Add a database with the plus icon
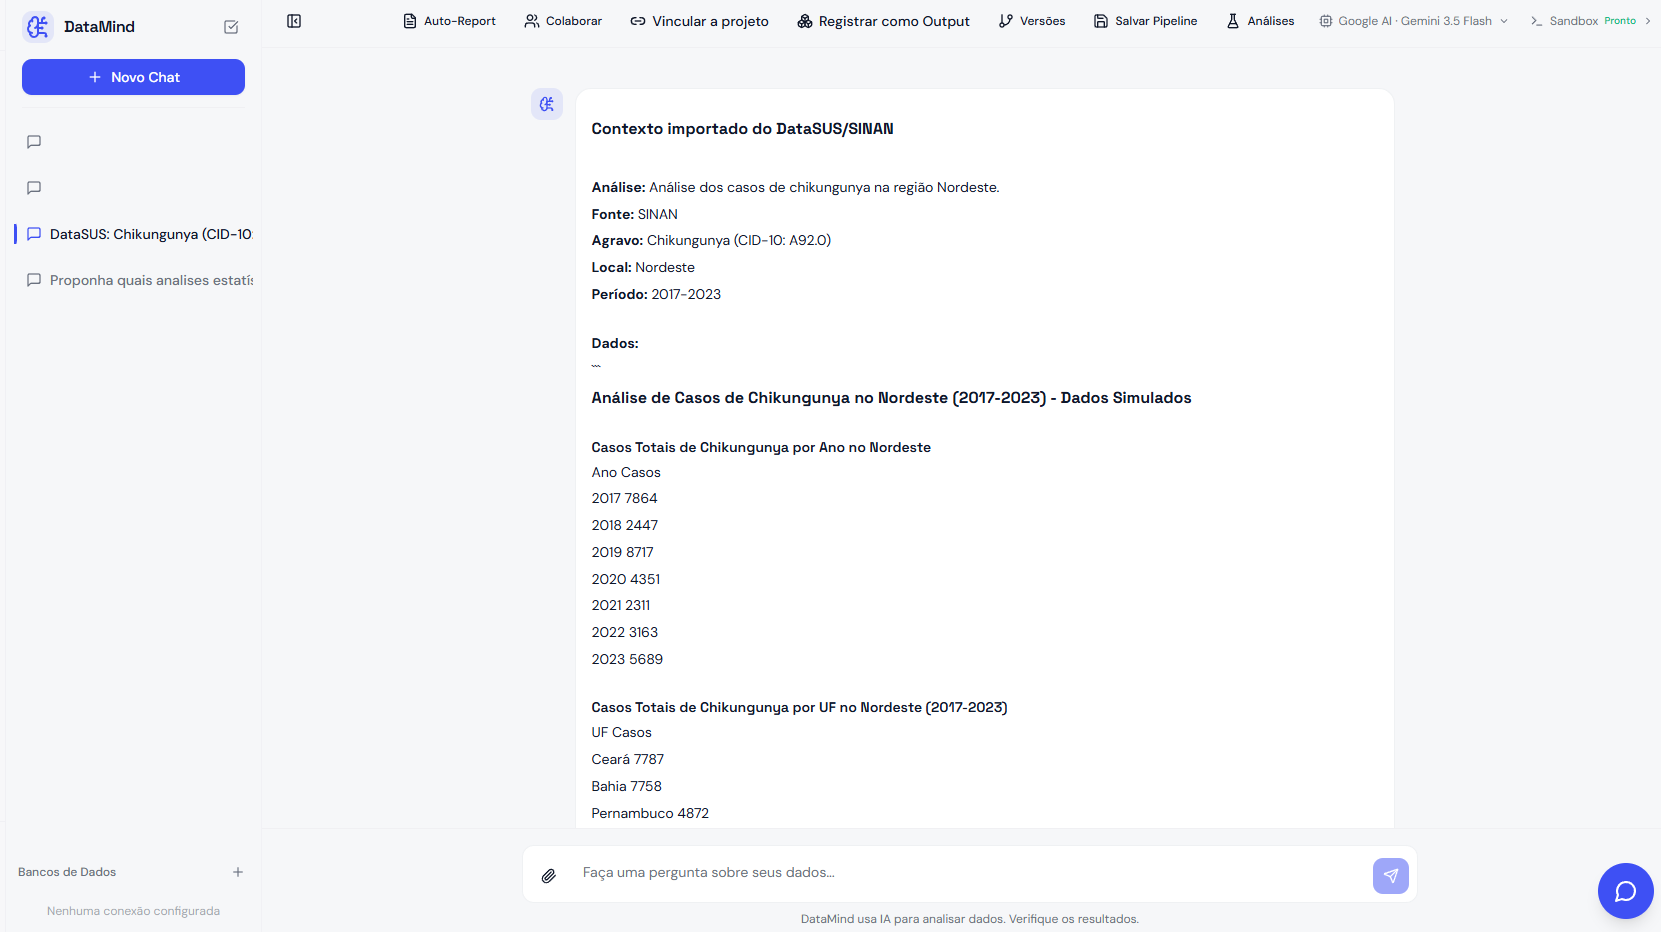 238,872
